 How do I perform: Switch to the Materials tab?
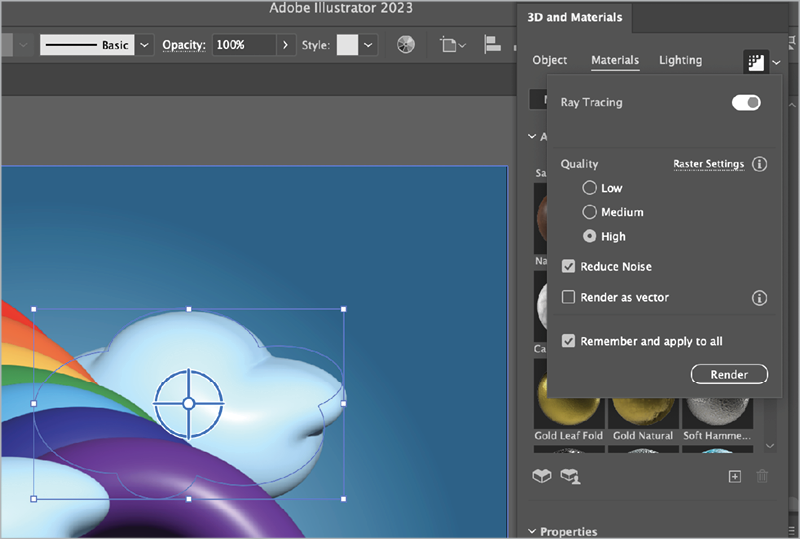point(615,60)
